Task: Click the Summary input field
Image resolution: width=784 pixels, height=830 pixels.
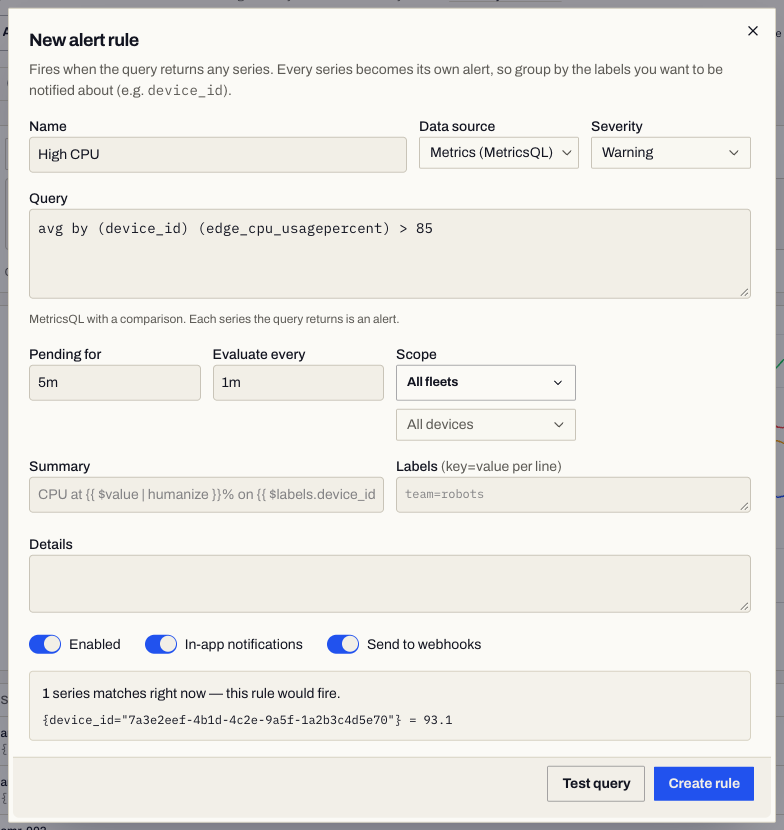Action: click(206, 494)
